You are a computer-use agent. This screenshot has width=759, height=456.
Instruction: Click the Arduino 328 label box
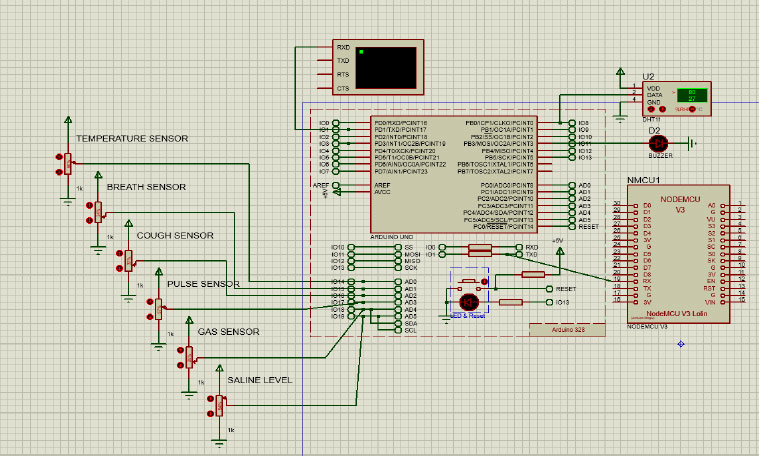[x=562, y=328]
